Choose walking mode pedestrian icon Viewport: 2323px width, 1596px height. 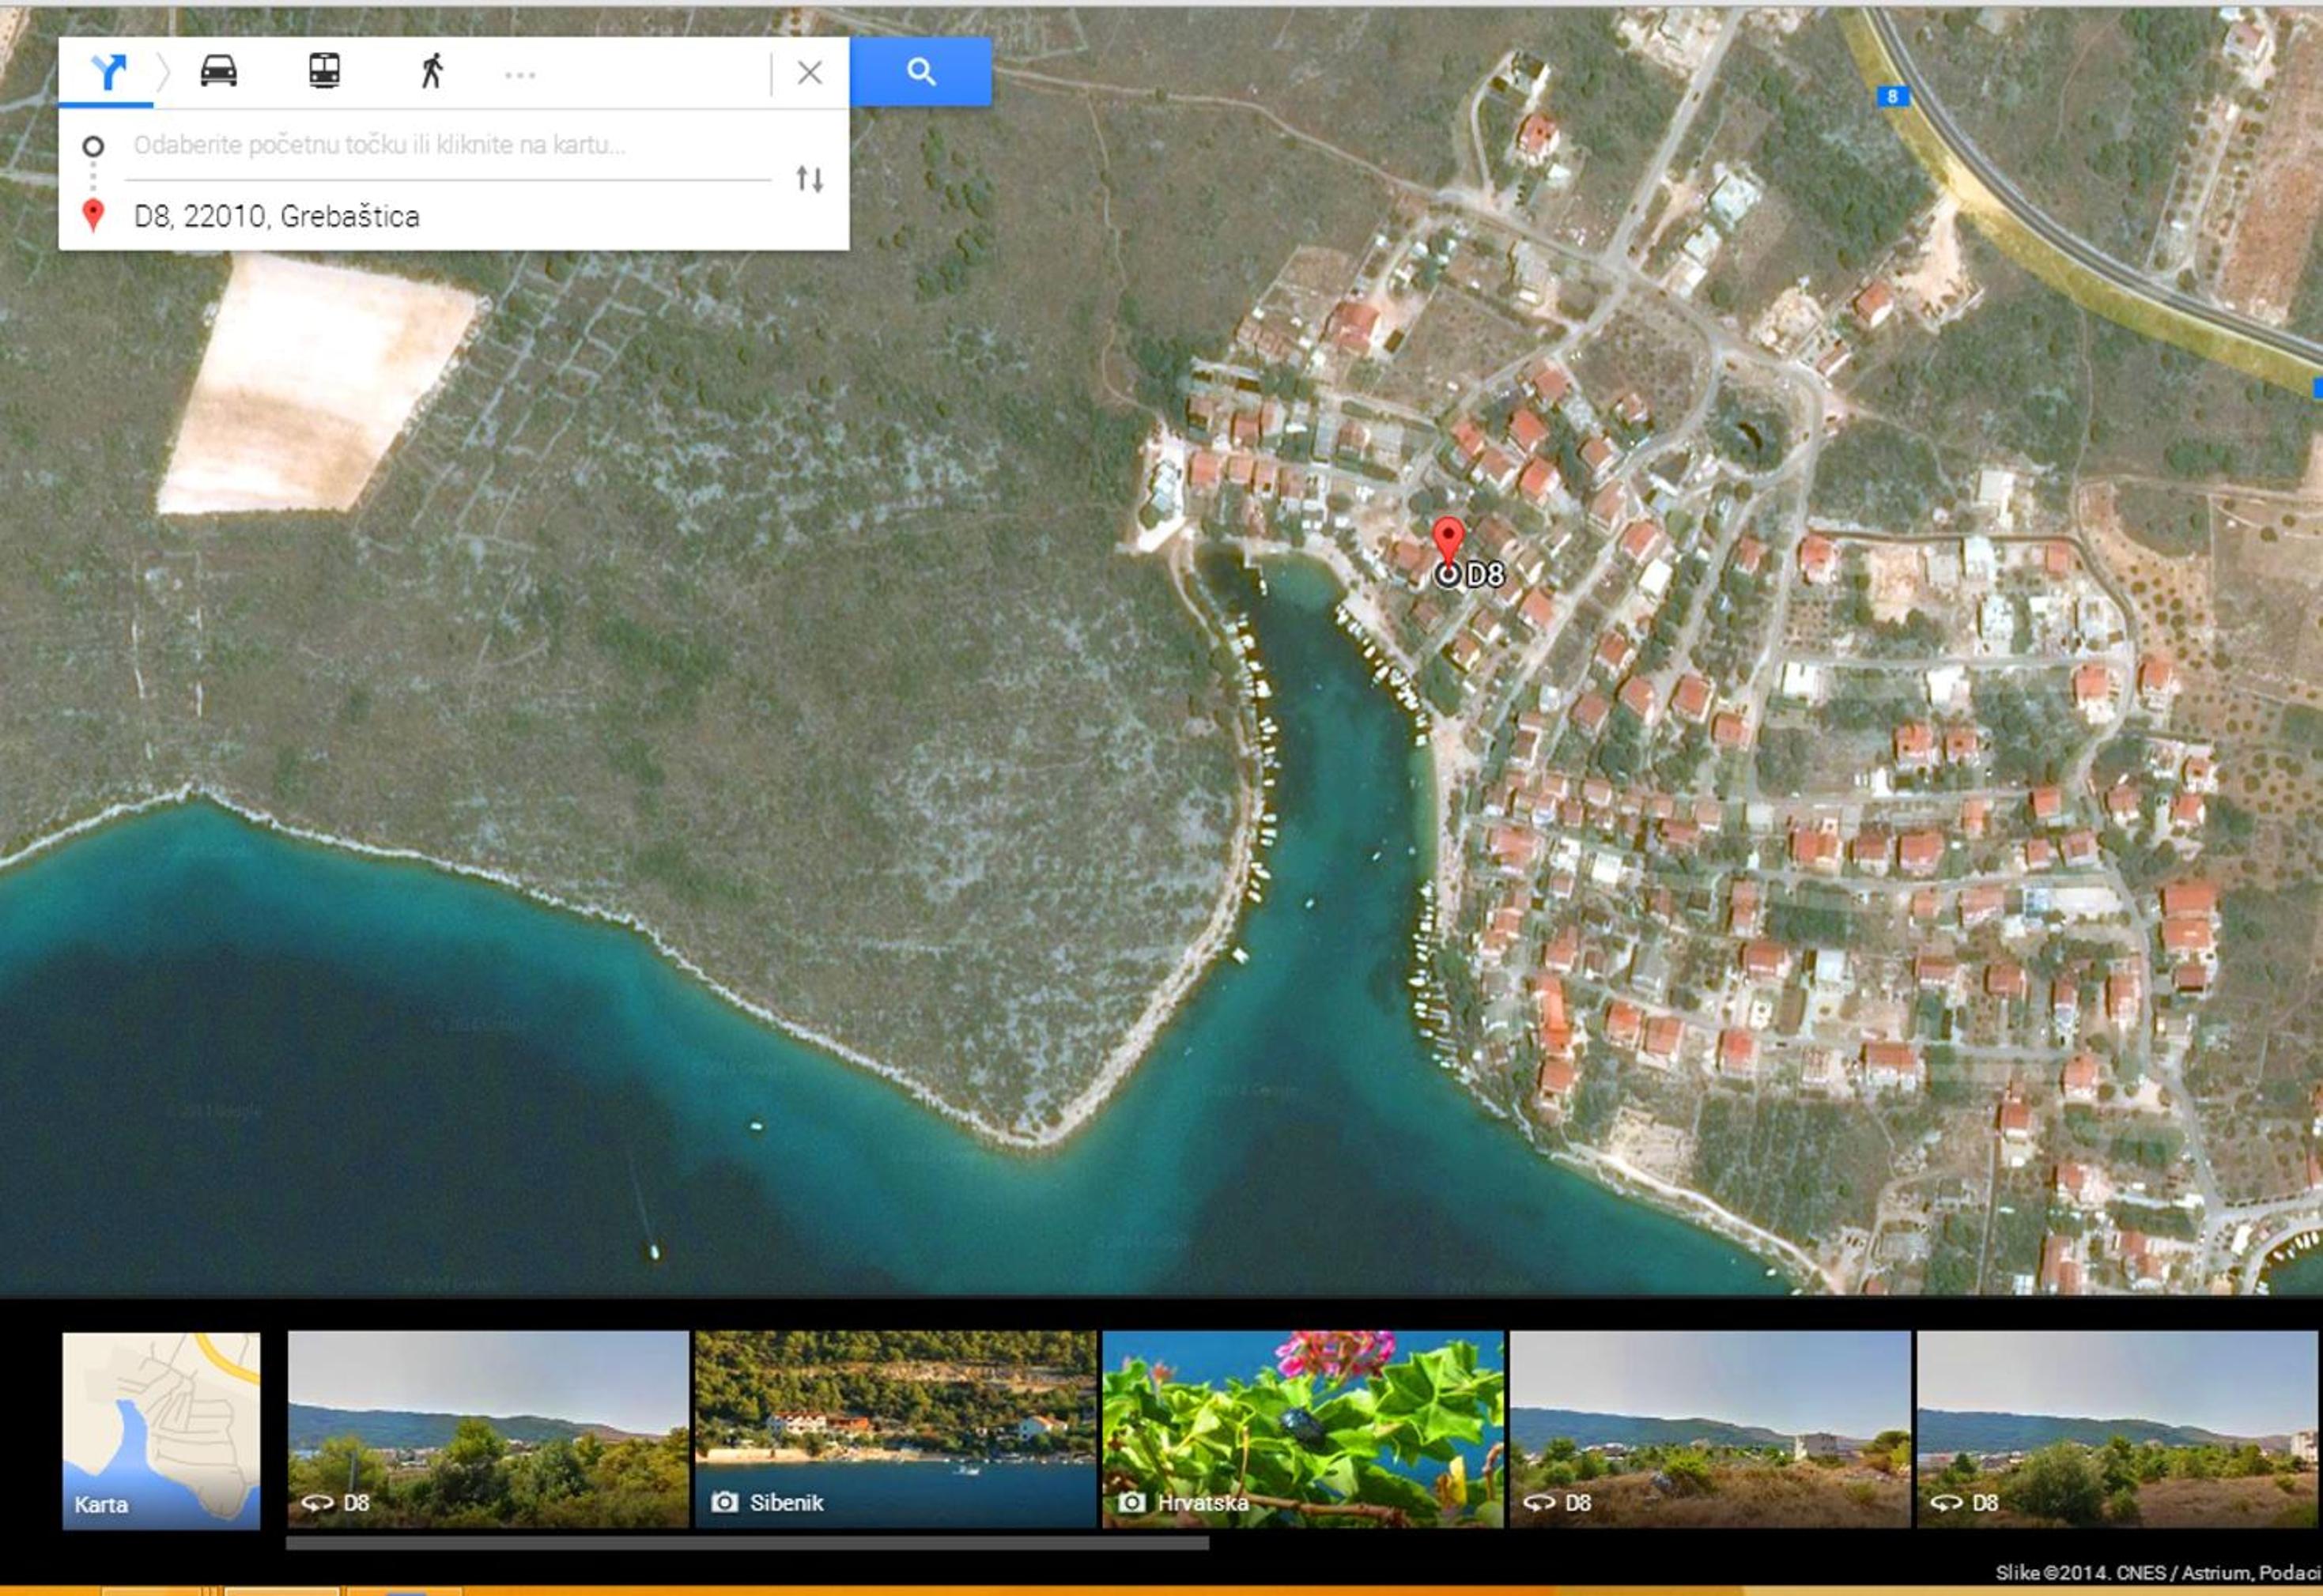(x=431, y=71)
